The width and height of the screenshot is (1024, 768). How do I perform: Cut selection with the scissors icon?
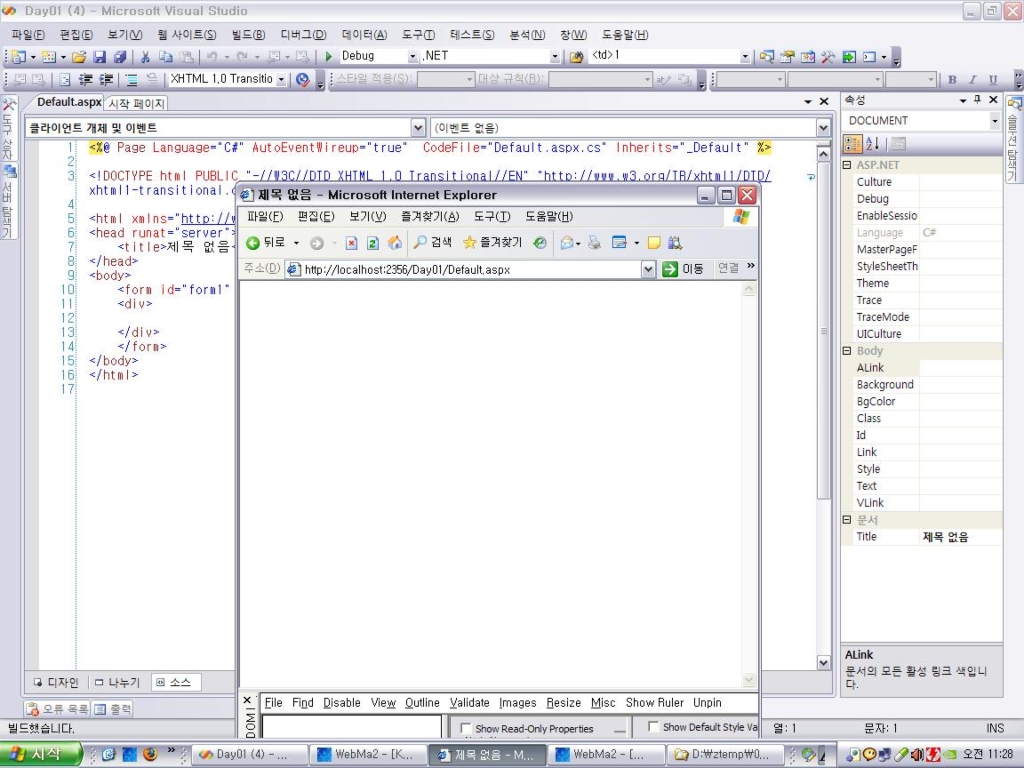[146, 57]
